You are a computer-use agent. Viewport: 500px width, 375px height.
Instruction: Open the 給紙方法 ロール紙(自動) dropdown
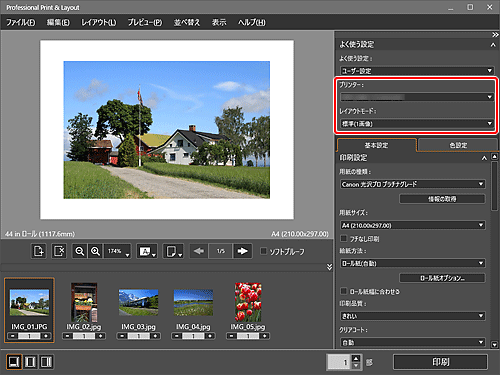(x=413, y=263)
